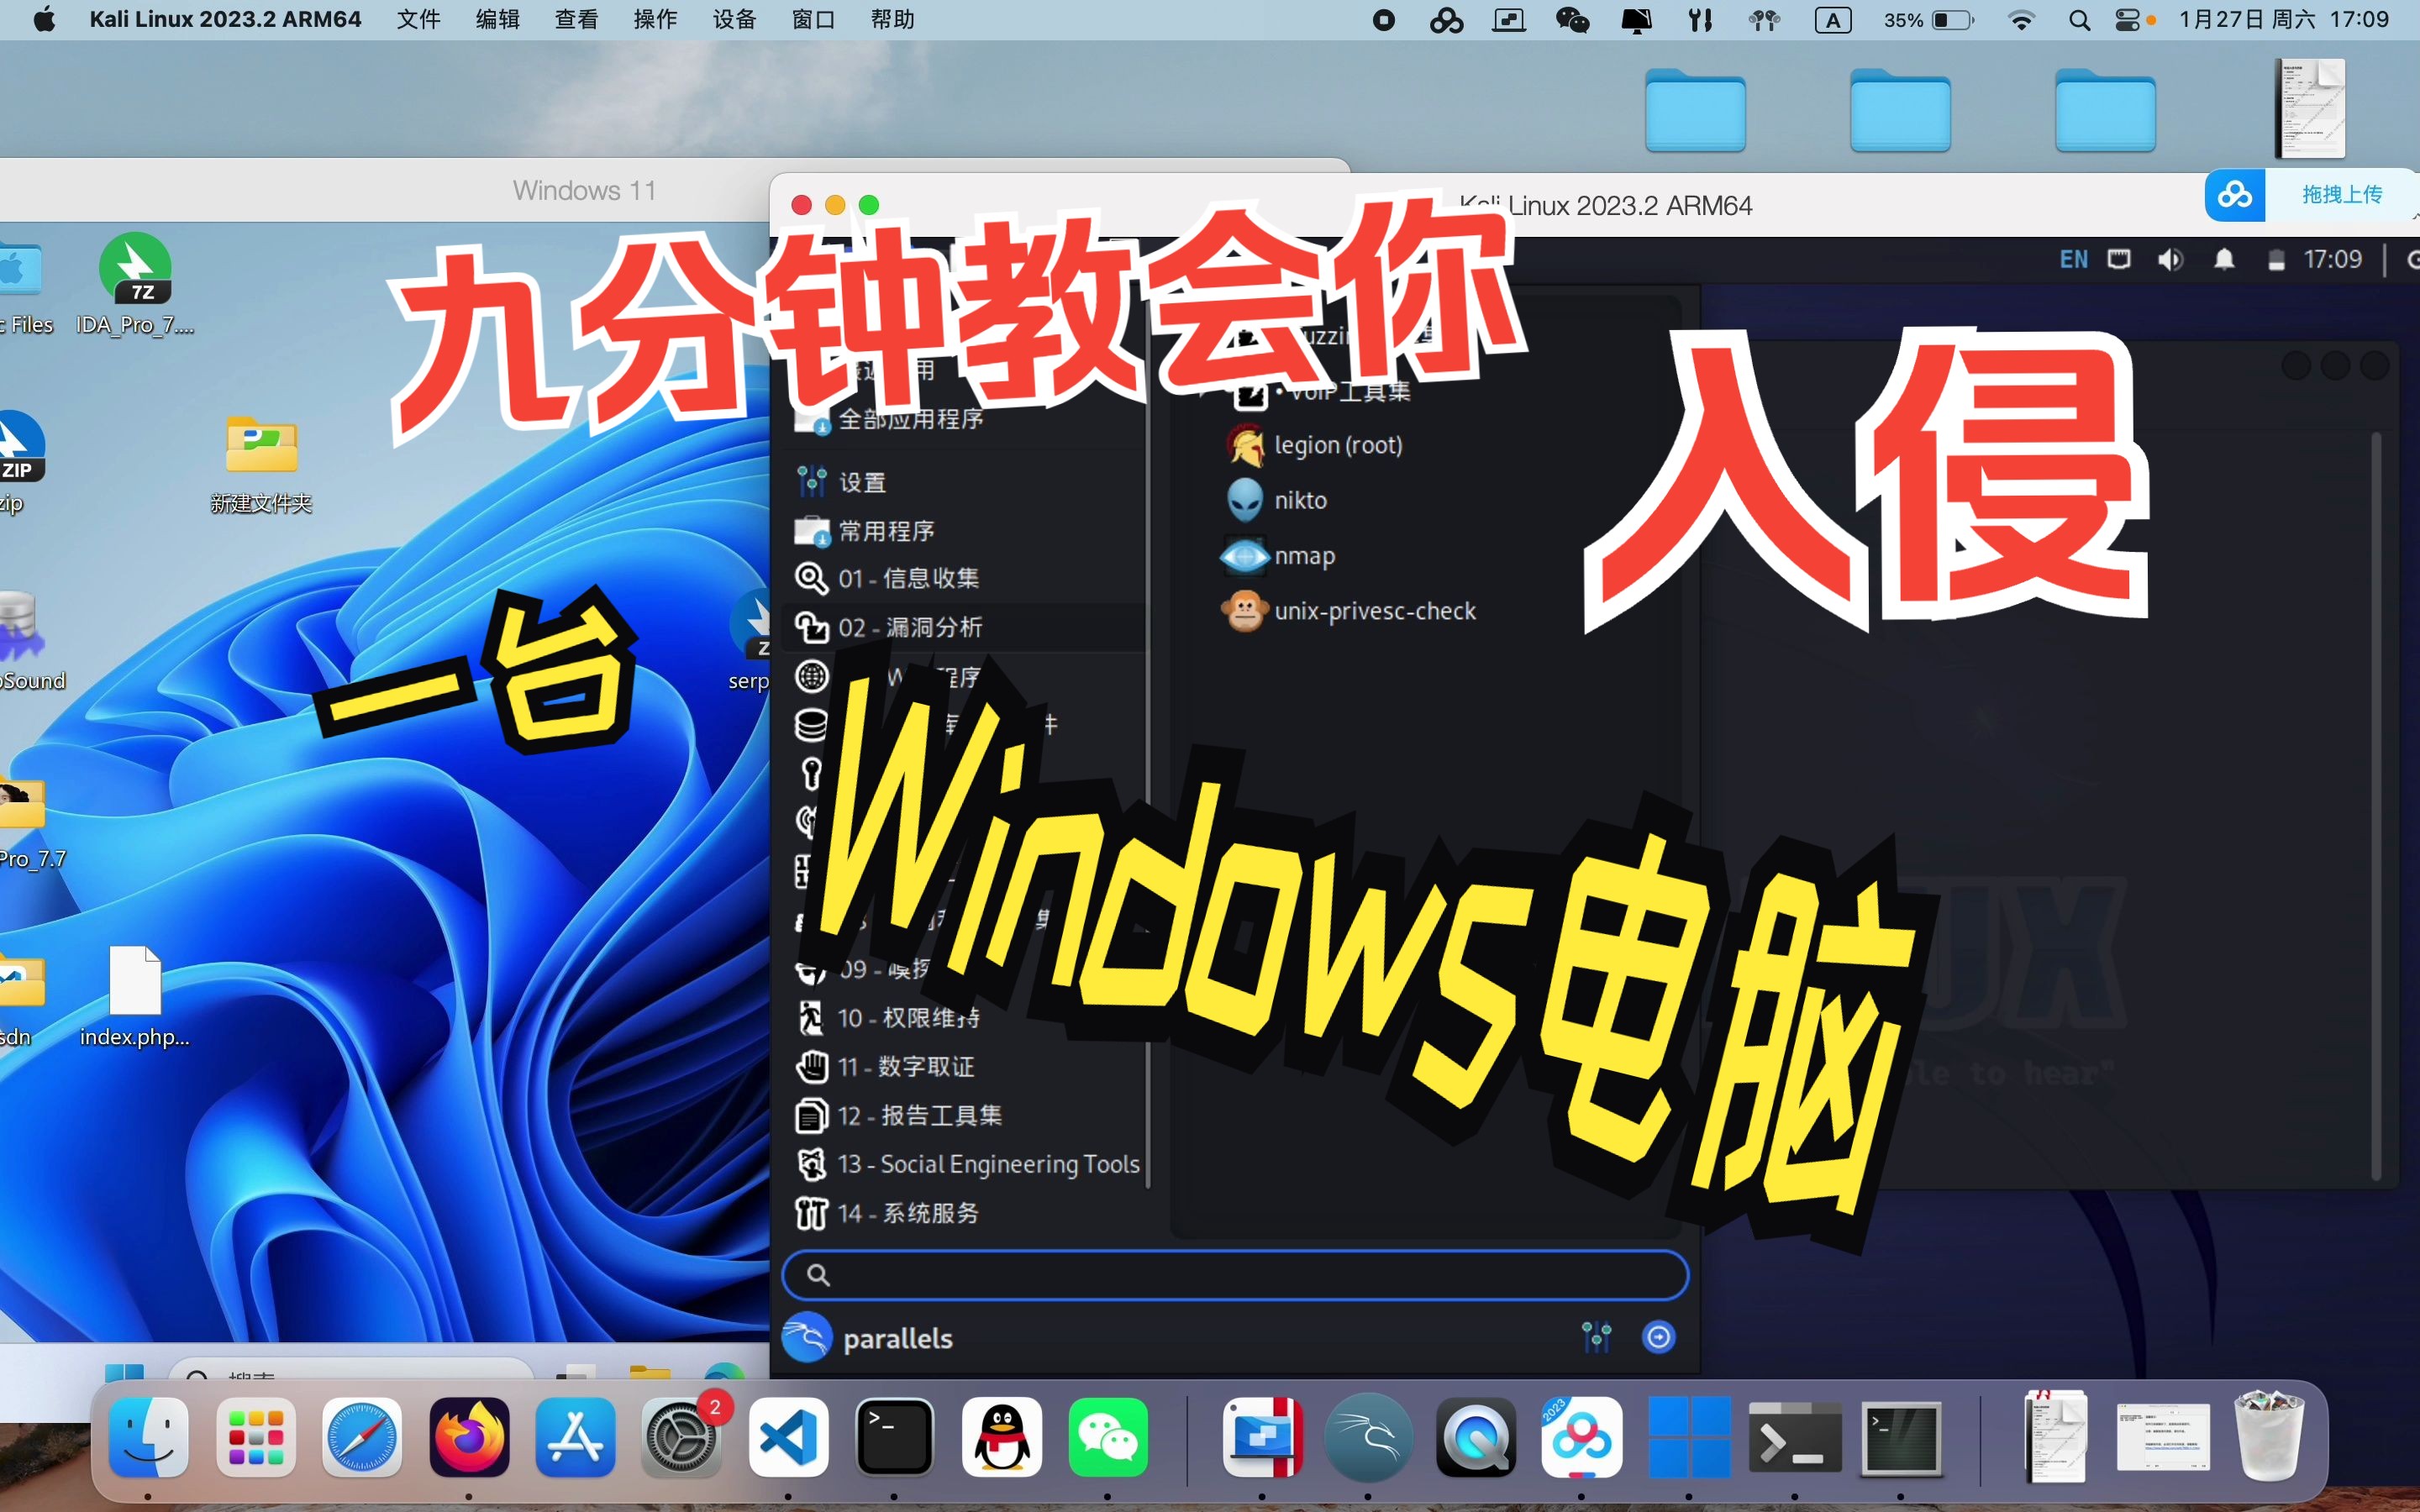Open 帮助 menu in menu bar
Viewport: 2420px width, 1512px height.
click(x=893, y=20)
